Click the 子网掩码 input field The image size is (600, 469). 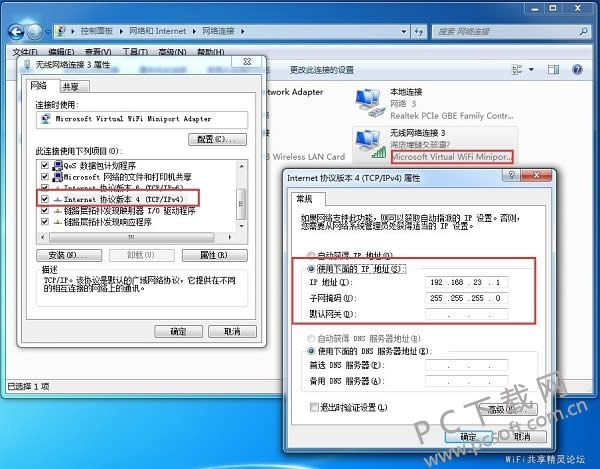coord(466,298)
